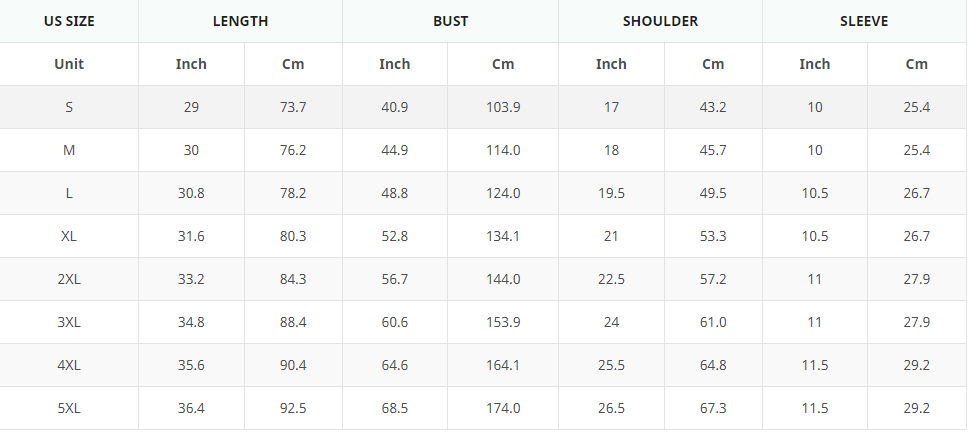
Task: Click the 36.4 inch length cell
Action: pos(191,408)
